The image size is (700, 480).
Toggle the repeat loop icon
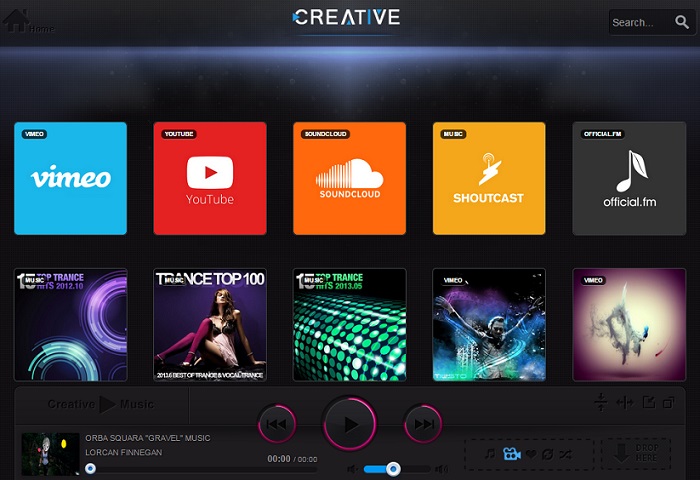coord(547,455)
